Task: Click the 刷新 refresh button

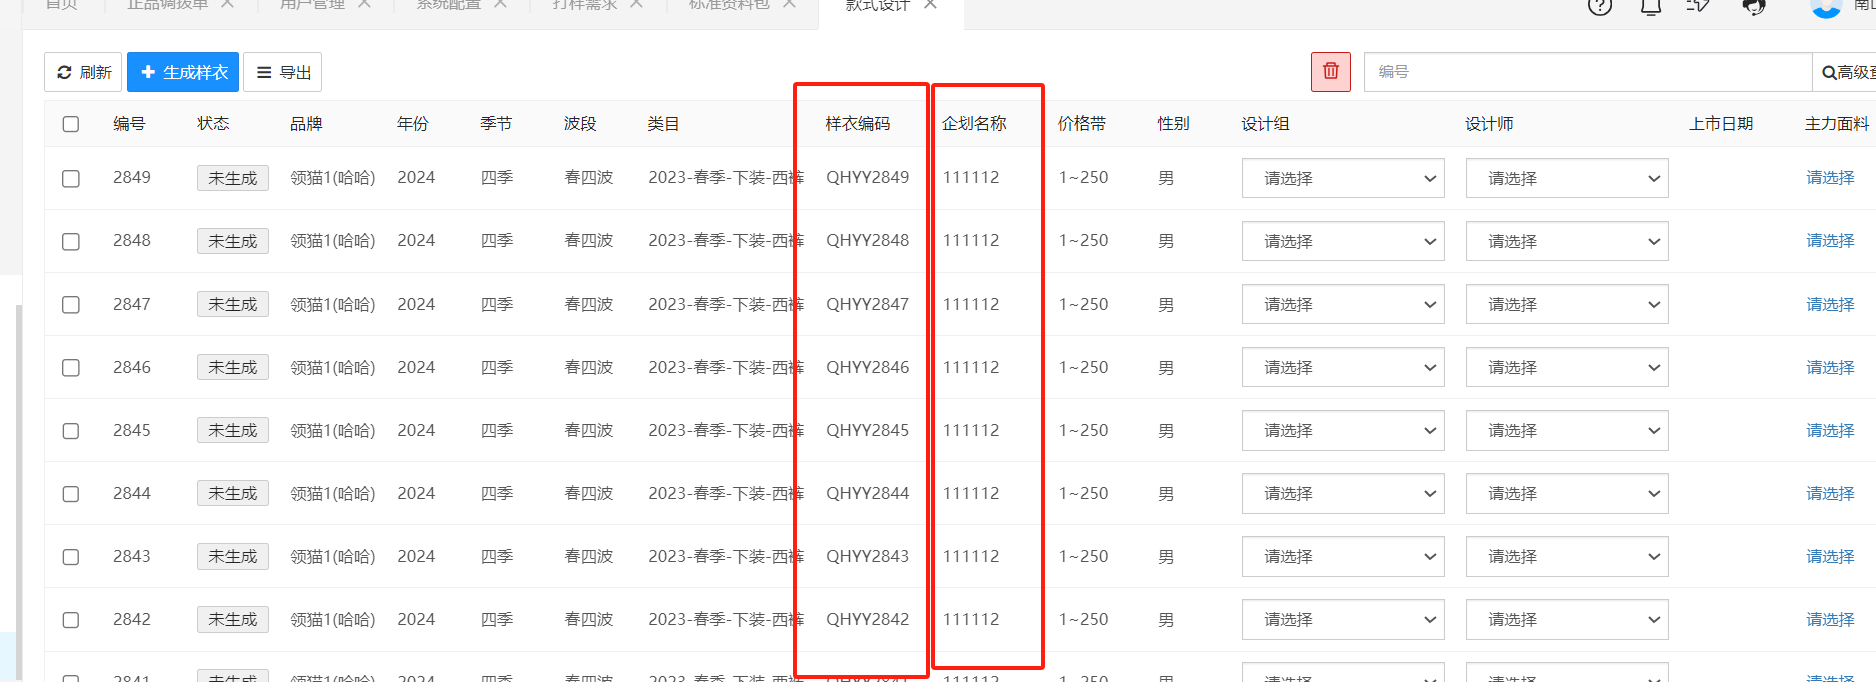Action: [x=83, y=72]
